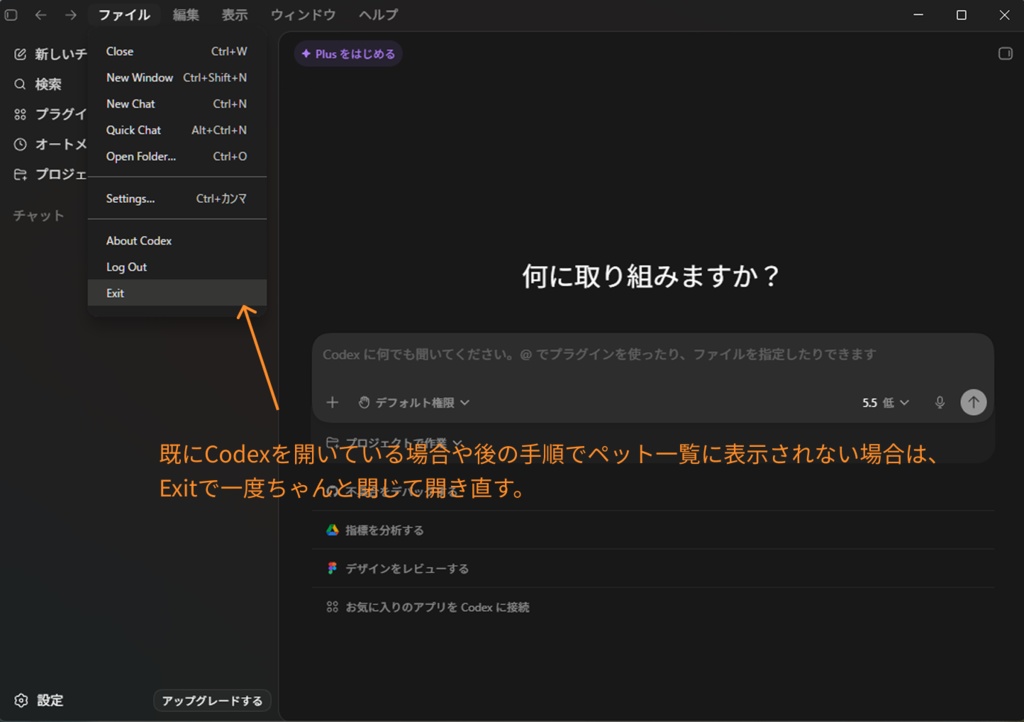
Task: Expand the プロジェクトで作業 dropdown
Action: click(394, 443)
